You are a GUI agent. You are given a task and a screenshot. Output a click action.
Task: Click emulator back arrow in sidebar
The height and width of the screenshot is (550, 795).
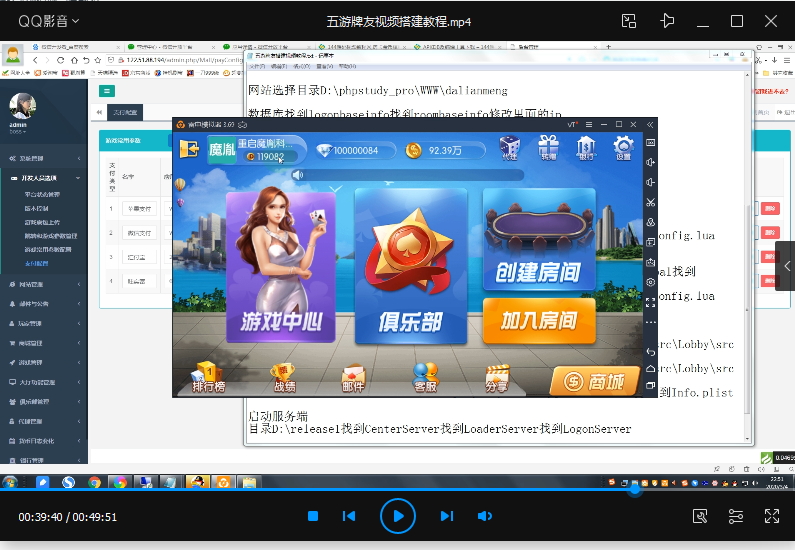pos(651,351)
